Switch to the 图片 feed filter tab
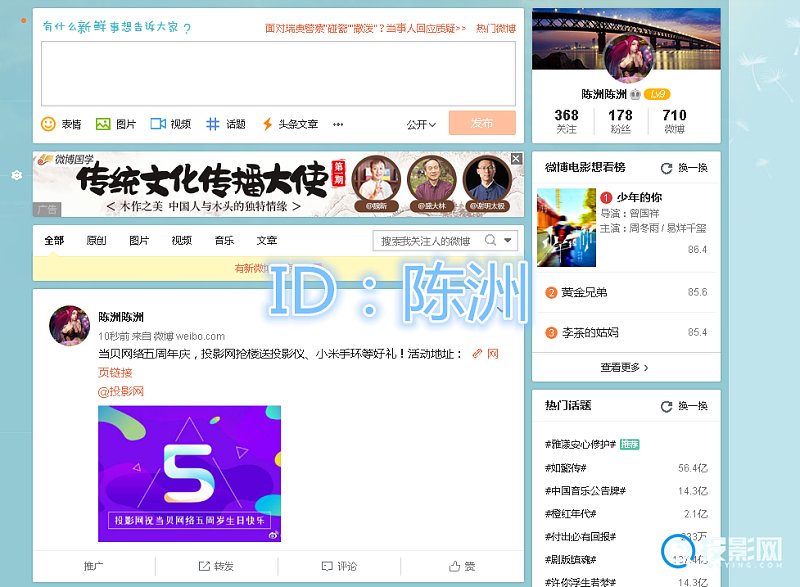The image size is (800, 587). tap(139, 240)
